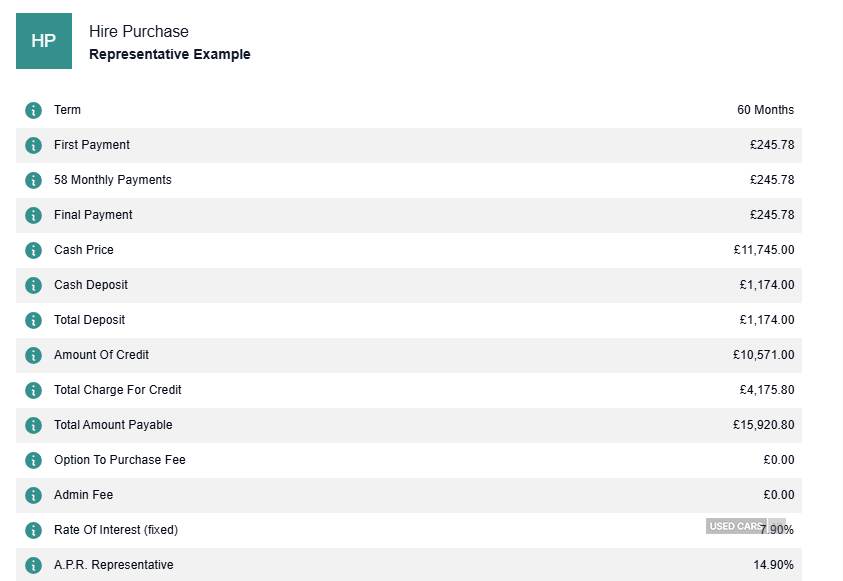The image size is (843, 581).
Task: Show info for Final Payment
Action: pos(33,215)
